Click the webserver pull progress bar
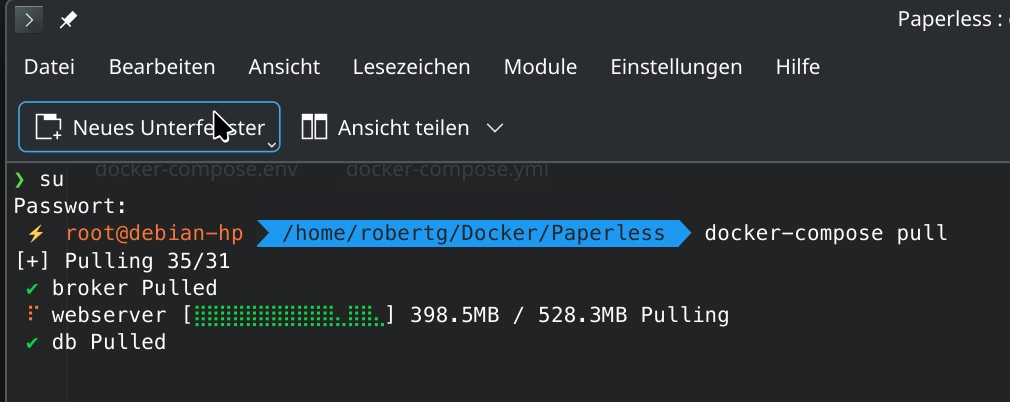1010x402 pixels. click(289, 316)
